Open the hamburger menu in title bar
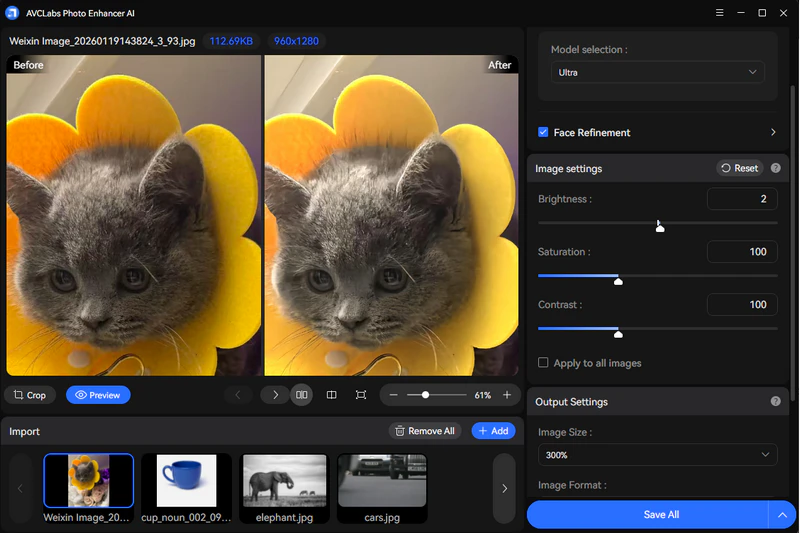 click(719, 13)
